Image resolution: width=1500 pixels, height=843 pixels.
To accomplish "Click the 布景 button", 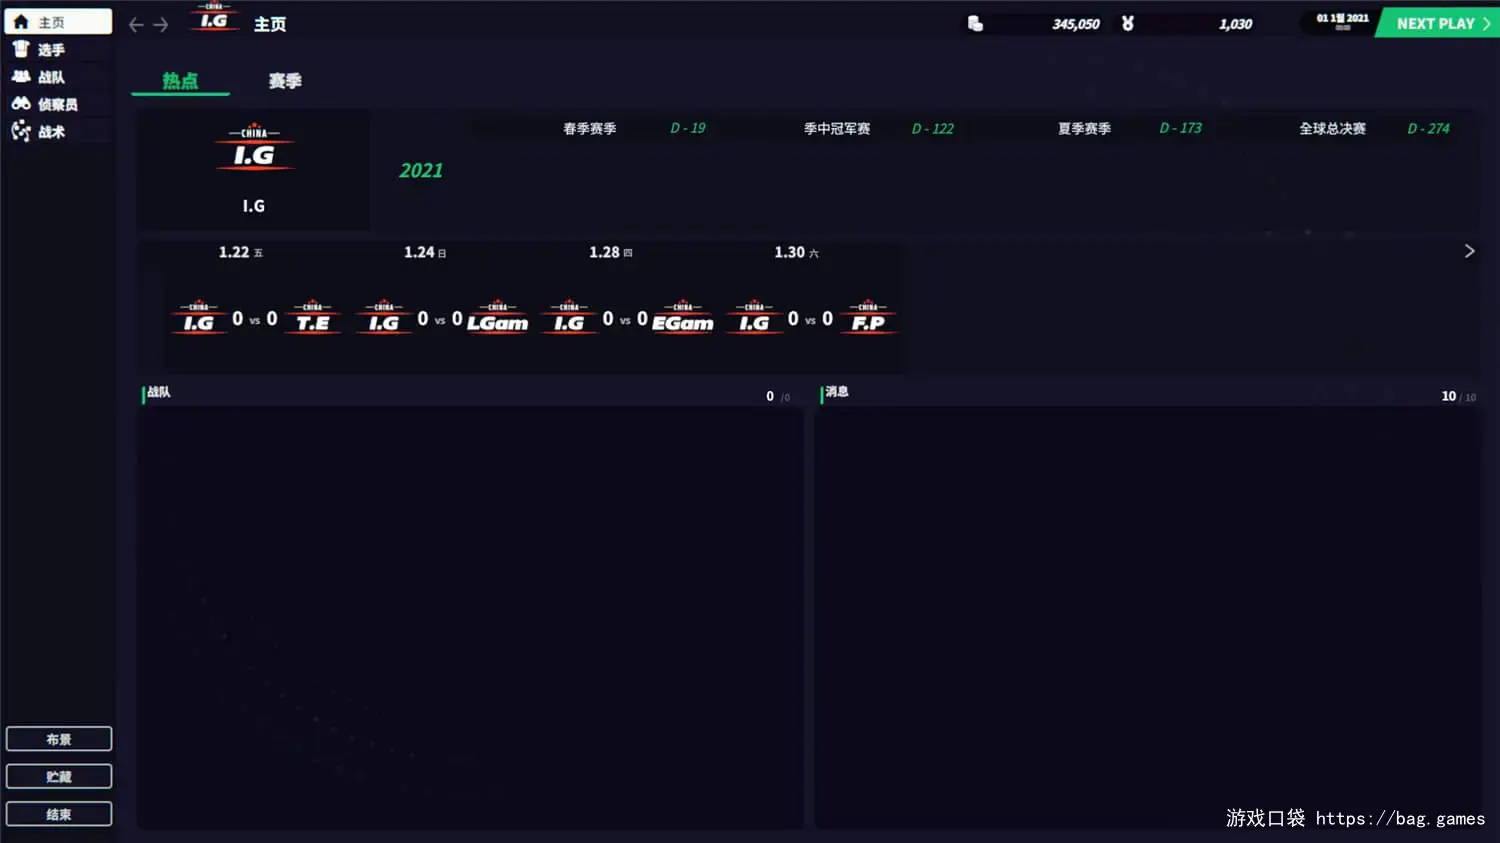I will 59,739.
